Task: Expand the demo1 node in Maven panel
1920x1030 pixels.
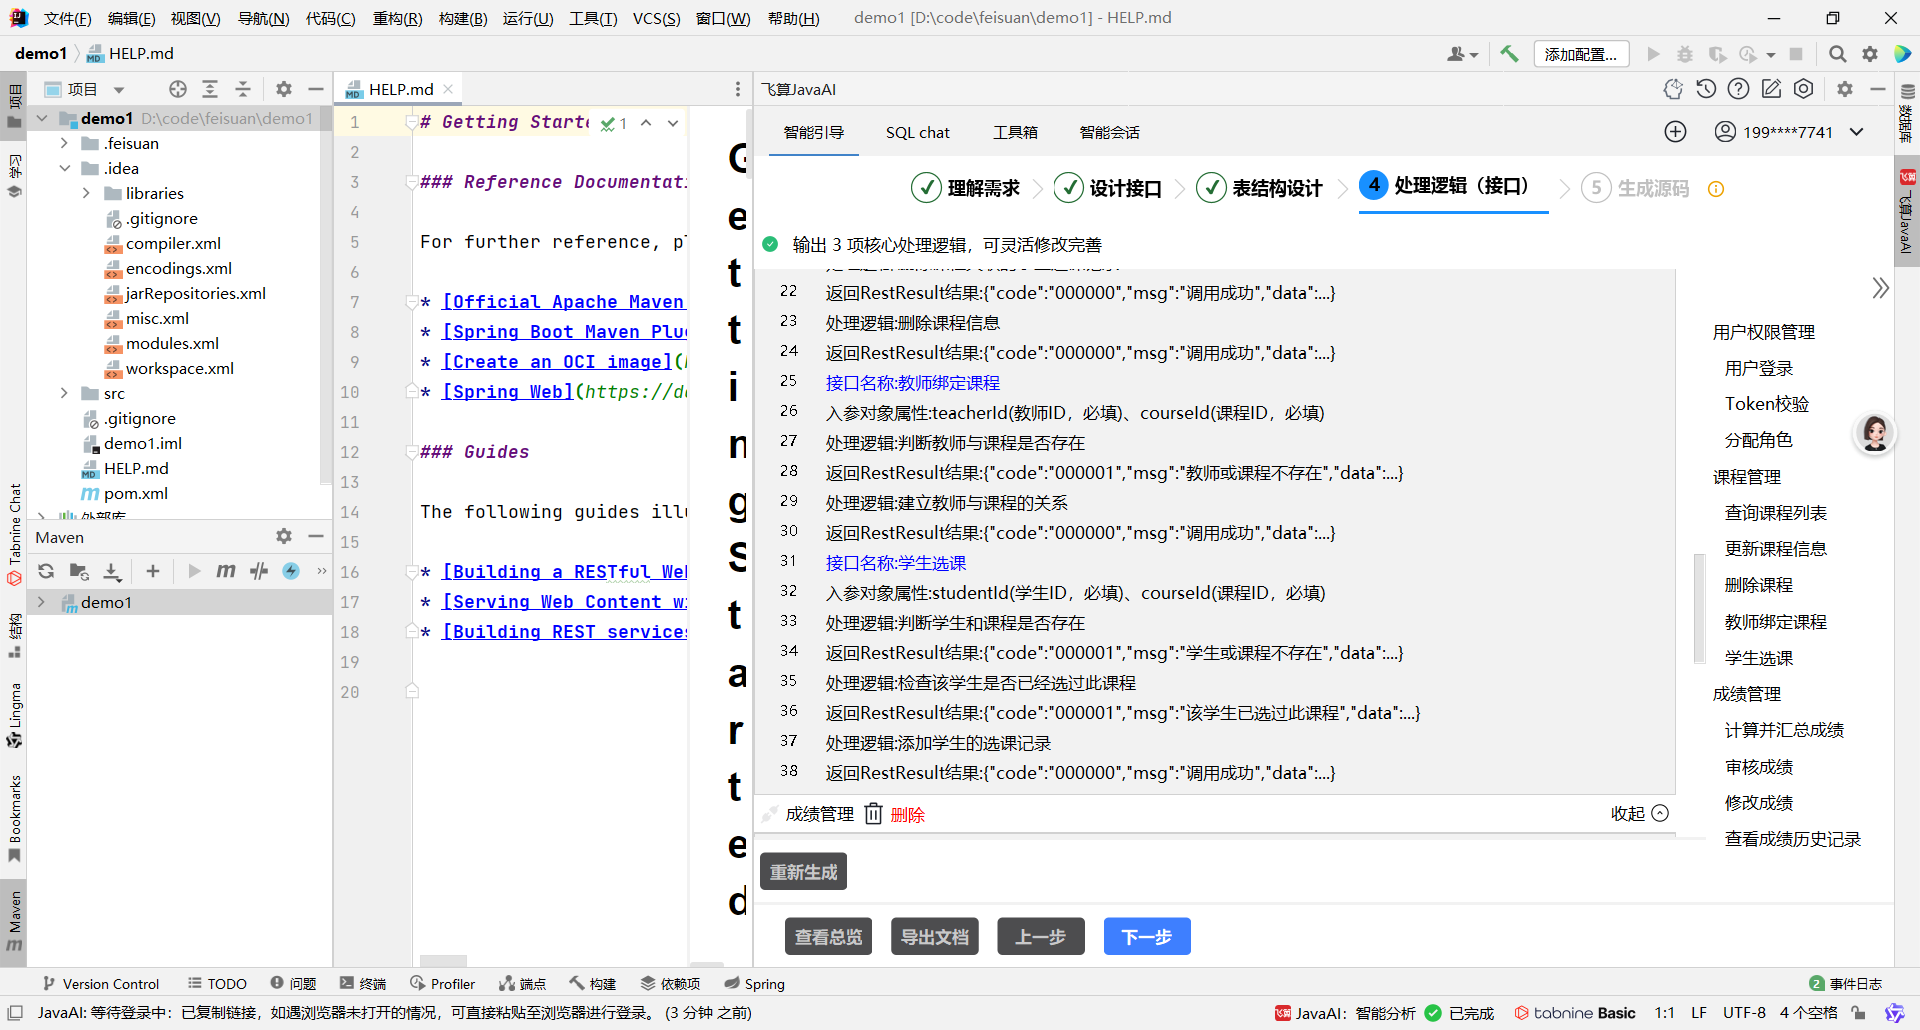Action: pos(41,602)
